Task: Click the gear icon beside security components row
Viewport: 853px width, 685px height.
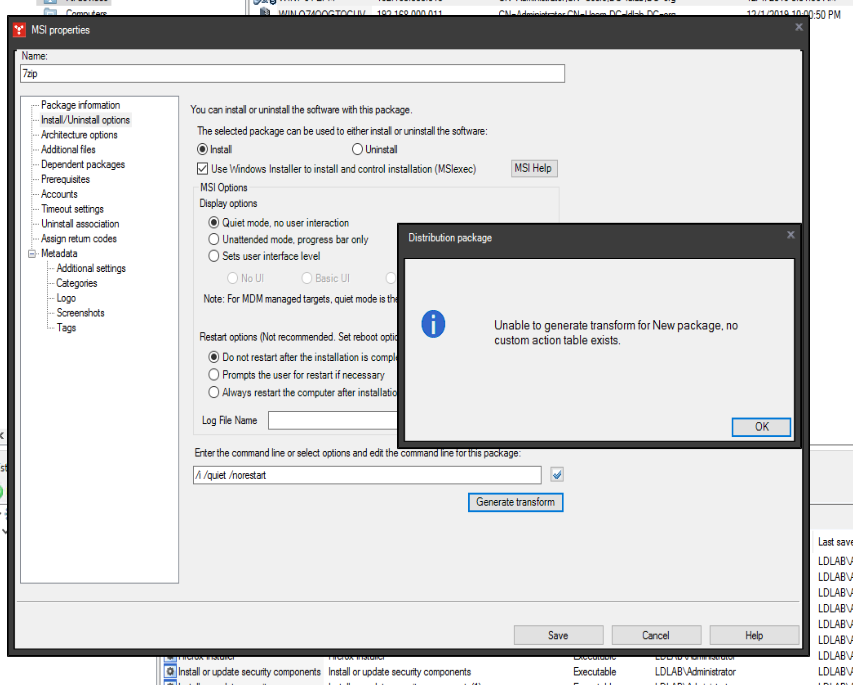Action: click(170, 672)
